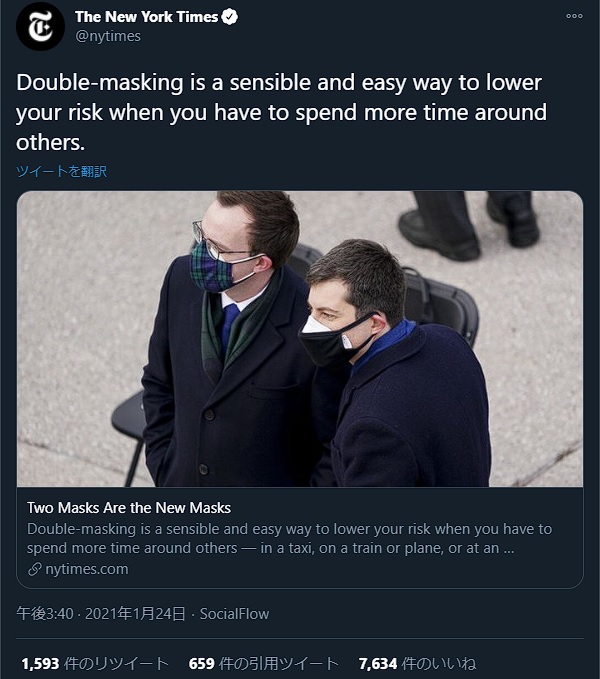This screenshot has height=679, width=600.
Task: Click the 2021年1月24日 tweet date
Action: point(135,614)
